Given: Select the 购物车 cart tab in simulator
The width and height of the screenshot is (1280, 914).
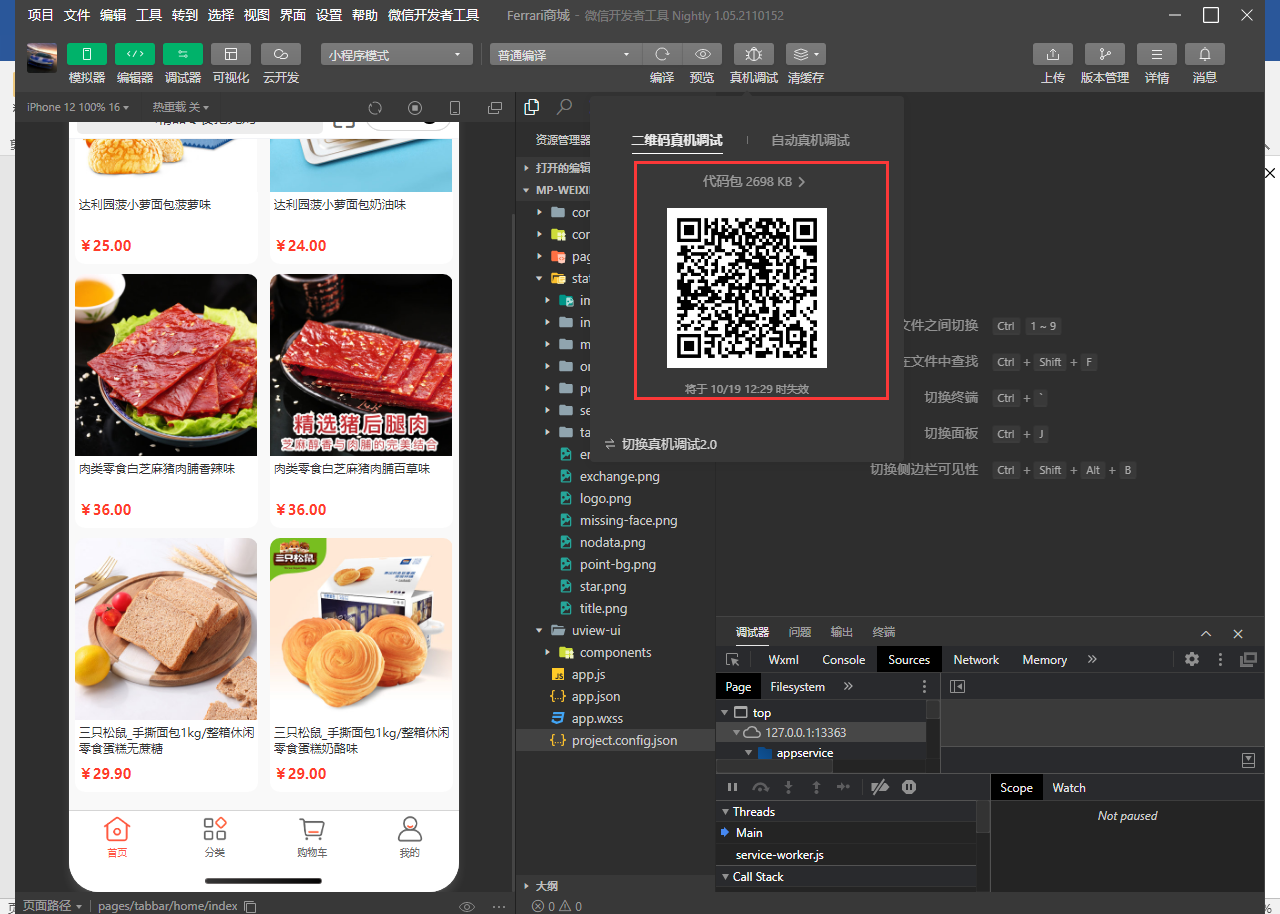Looking at the screenshot, I should (x=312, y=838).
